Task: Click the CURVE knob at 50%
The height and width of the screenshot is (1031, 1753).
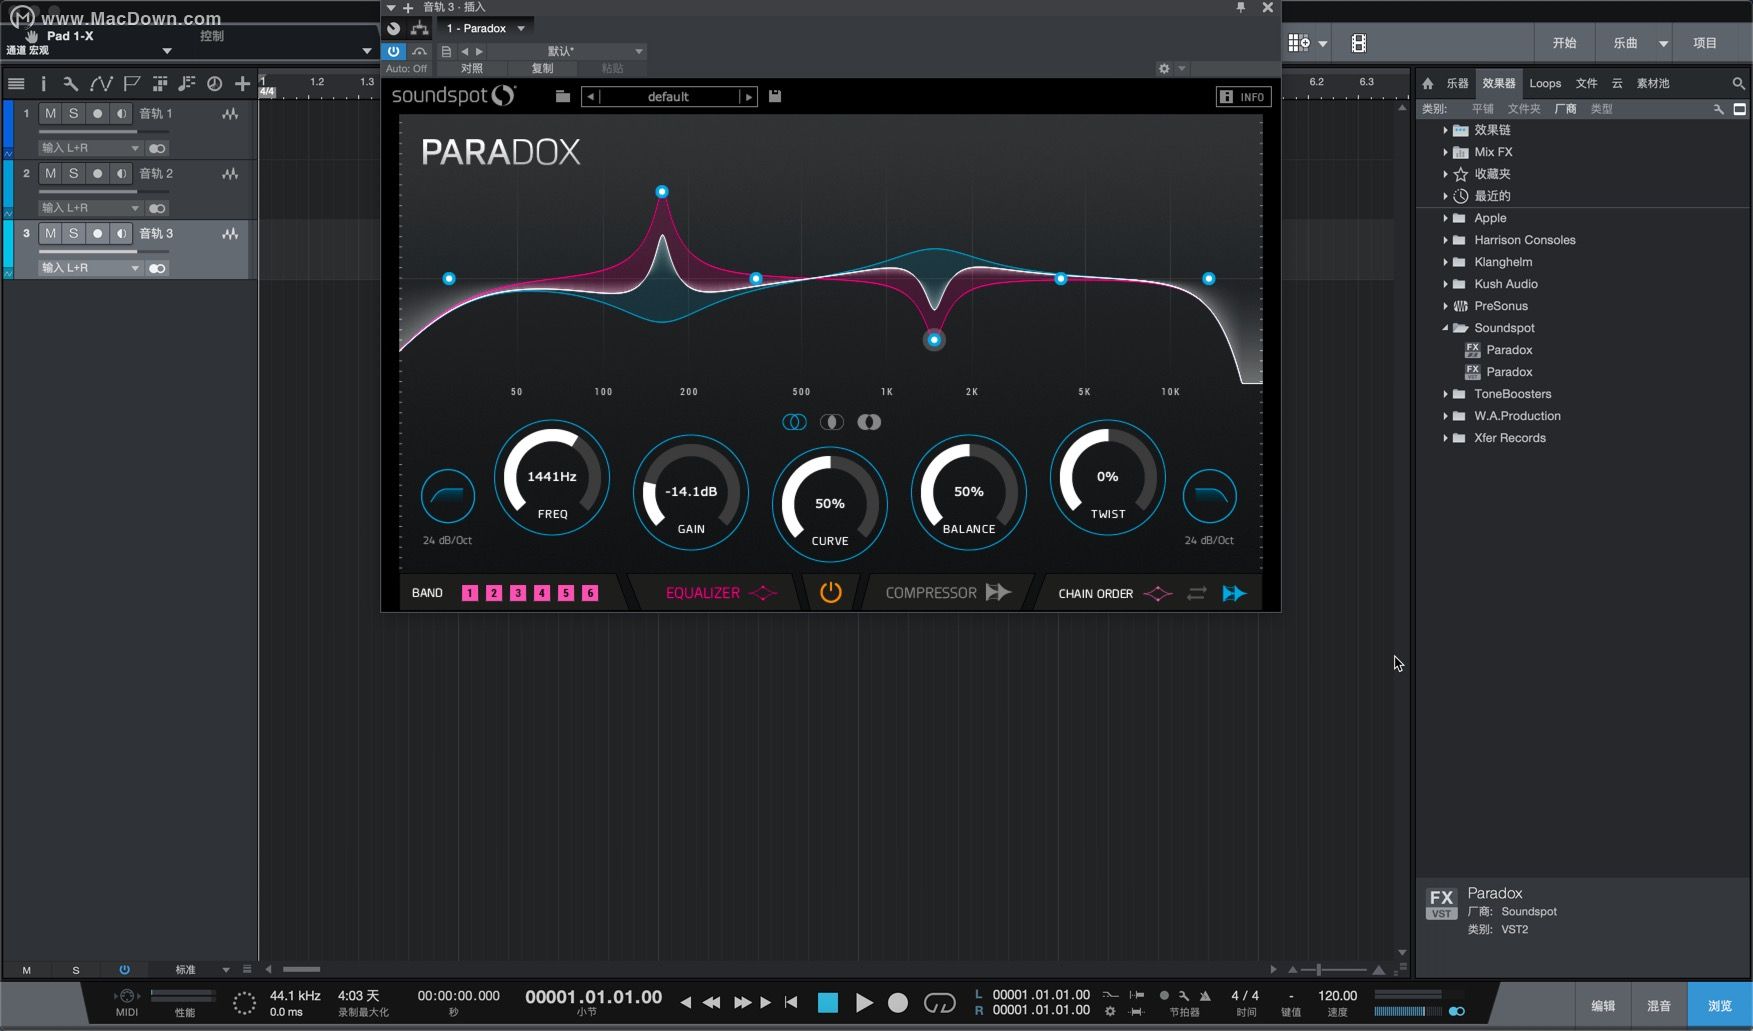Action: tap(830, 505)
